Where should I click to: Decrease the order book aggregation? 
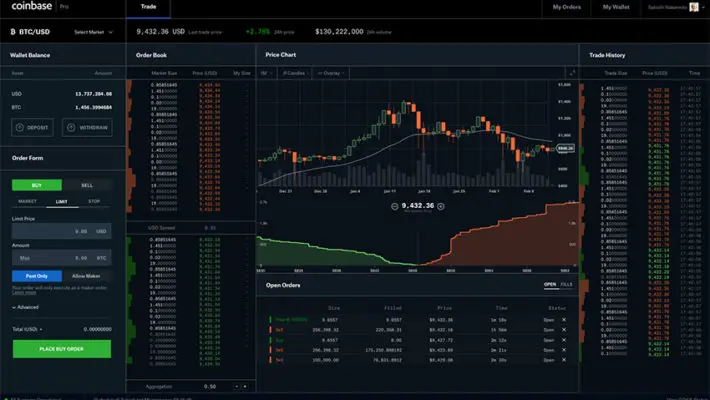click(x=236, y=386)
